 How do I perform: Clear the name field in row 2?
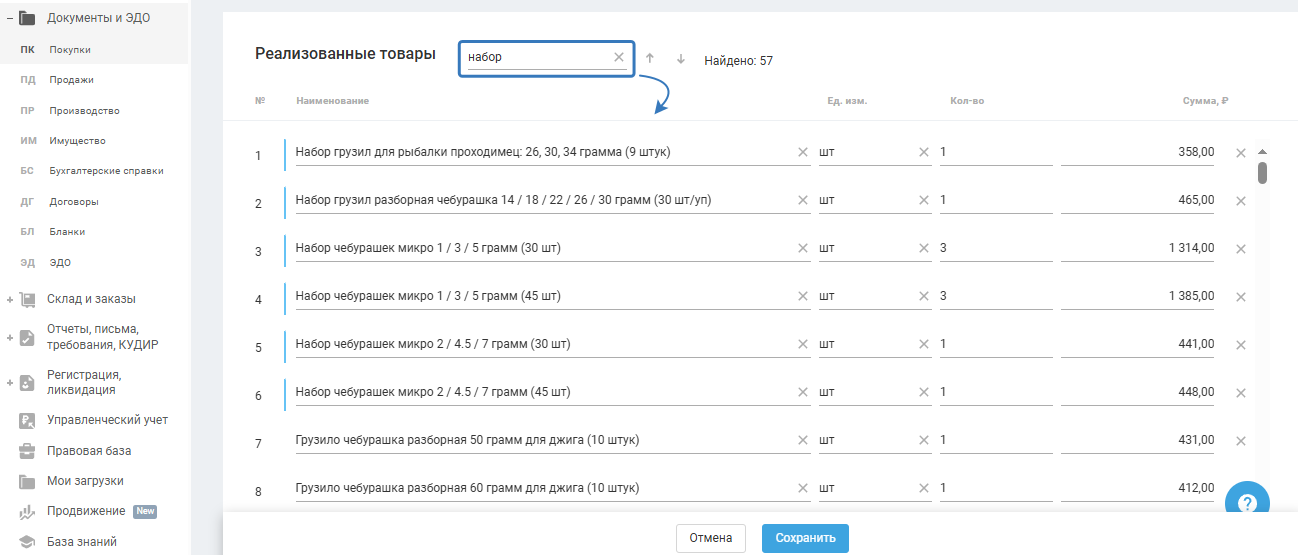802,201
